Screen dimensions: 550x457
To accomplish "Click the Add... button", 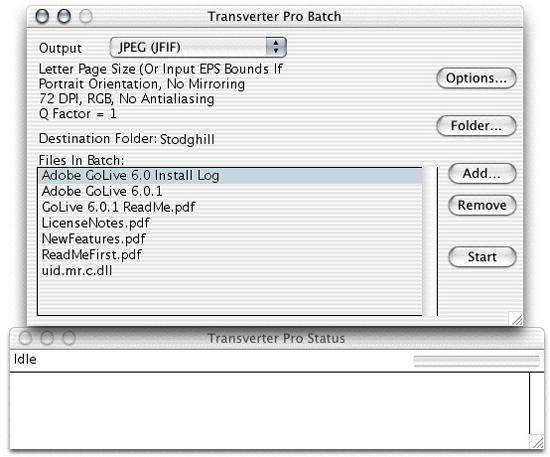I will pos(482,173).
